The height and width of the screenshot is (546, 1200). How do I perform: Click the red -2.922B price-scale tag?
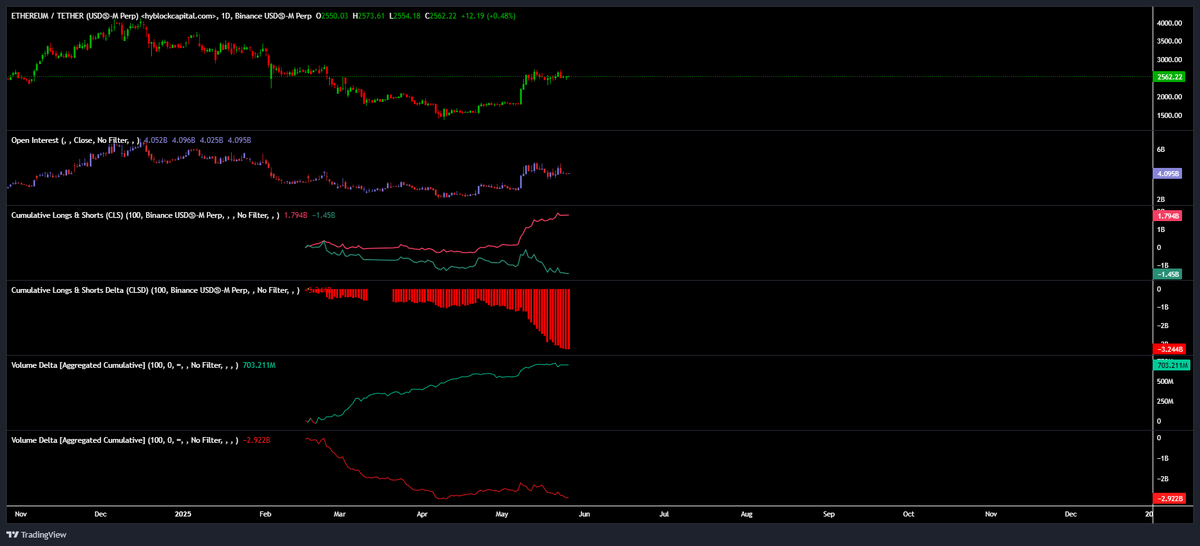pos(1170,498)
